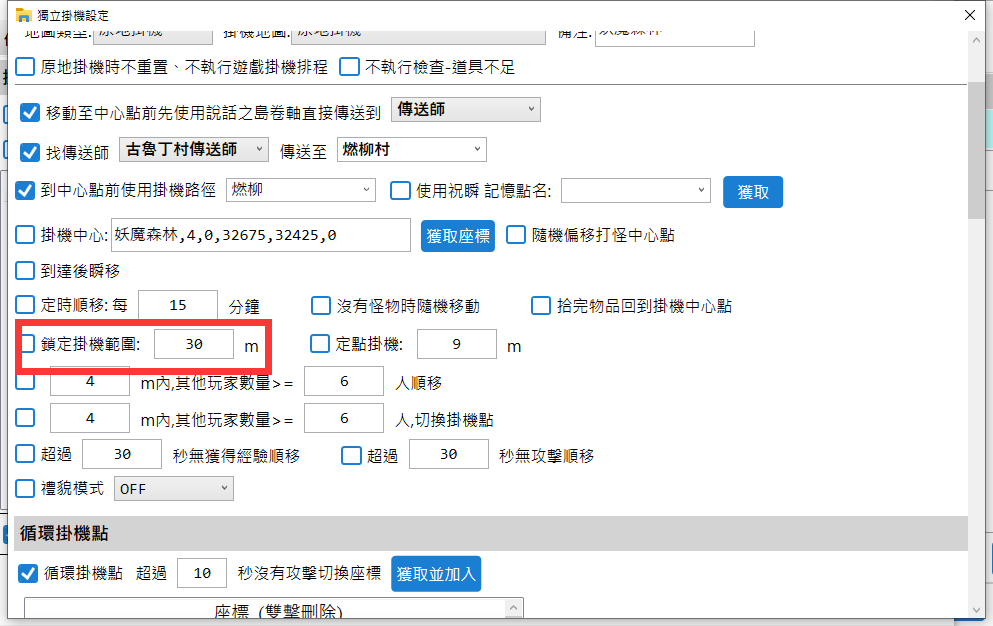The image size is (993, 626).
Task: Tick 隨機偏移打怪中心點 checkbox
Action: (x=516, y=235)
